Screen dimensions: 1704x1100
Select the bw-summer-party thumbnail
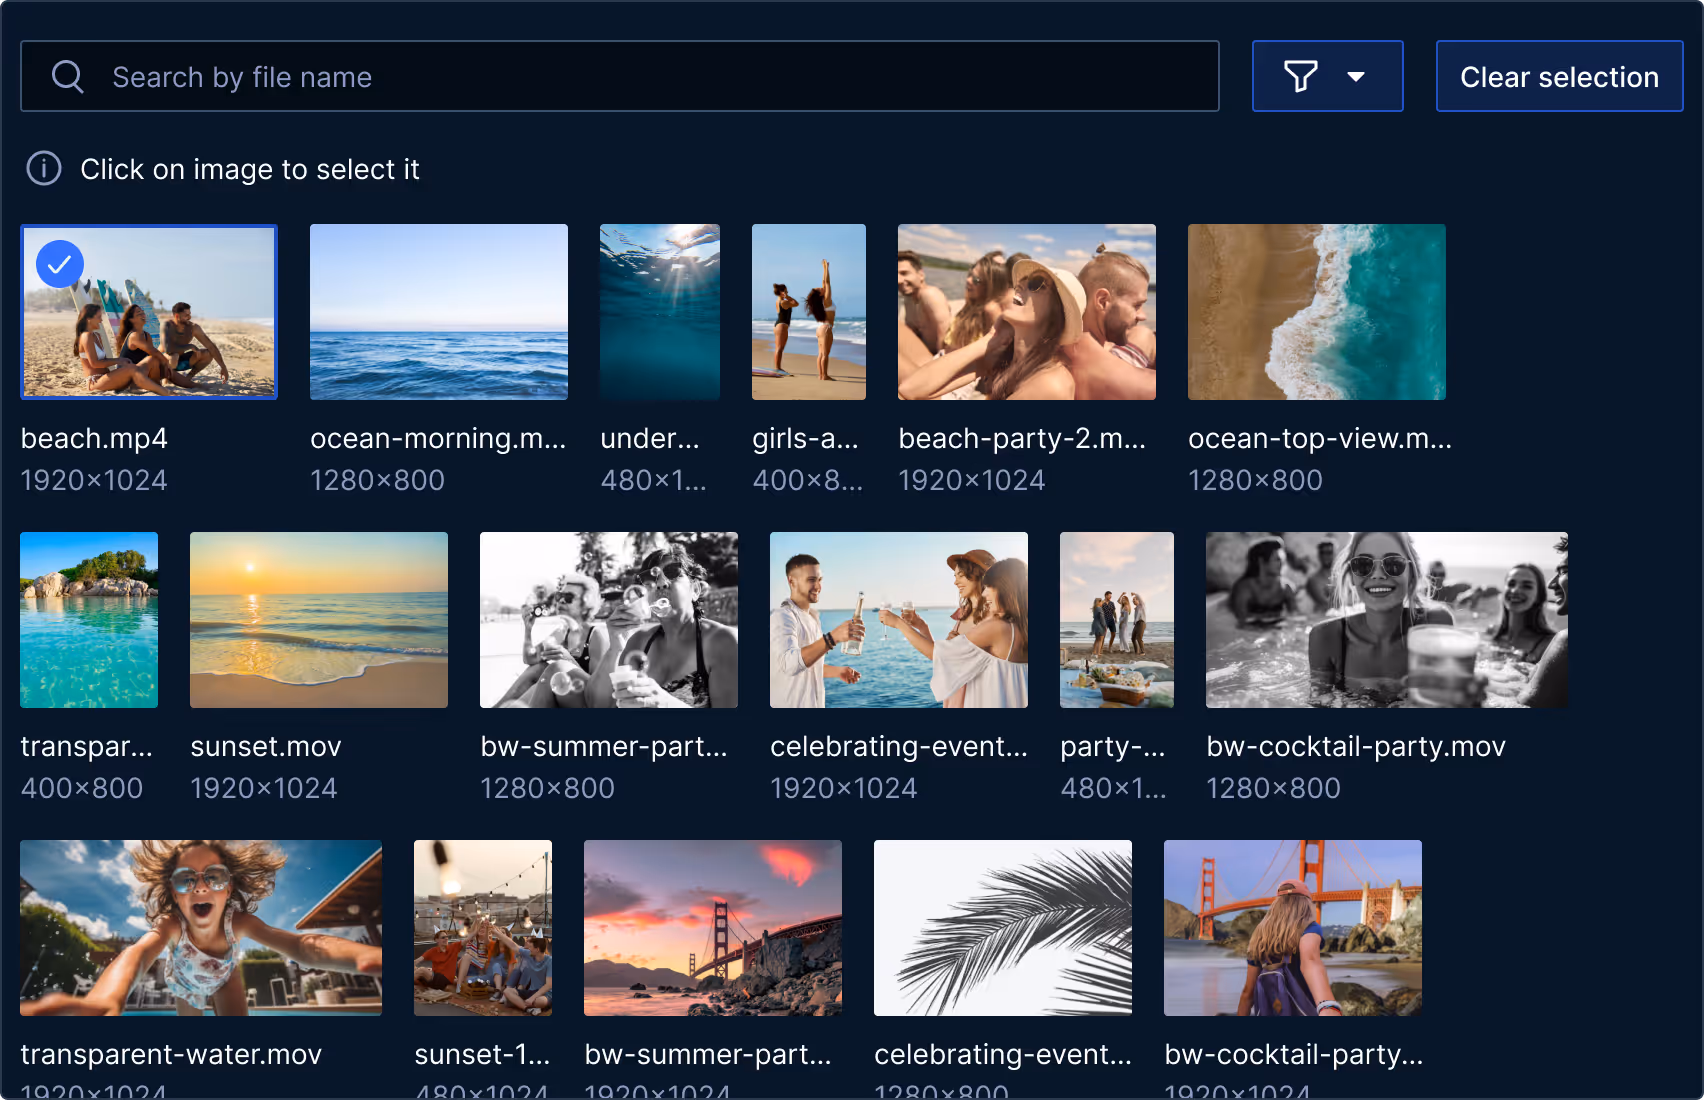[x=608, y=620]
